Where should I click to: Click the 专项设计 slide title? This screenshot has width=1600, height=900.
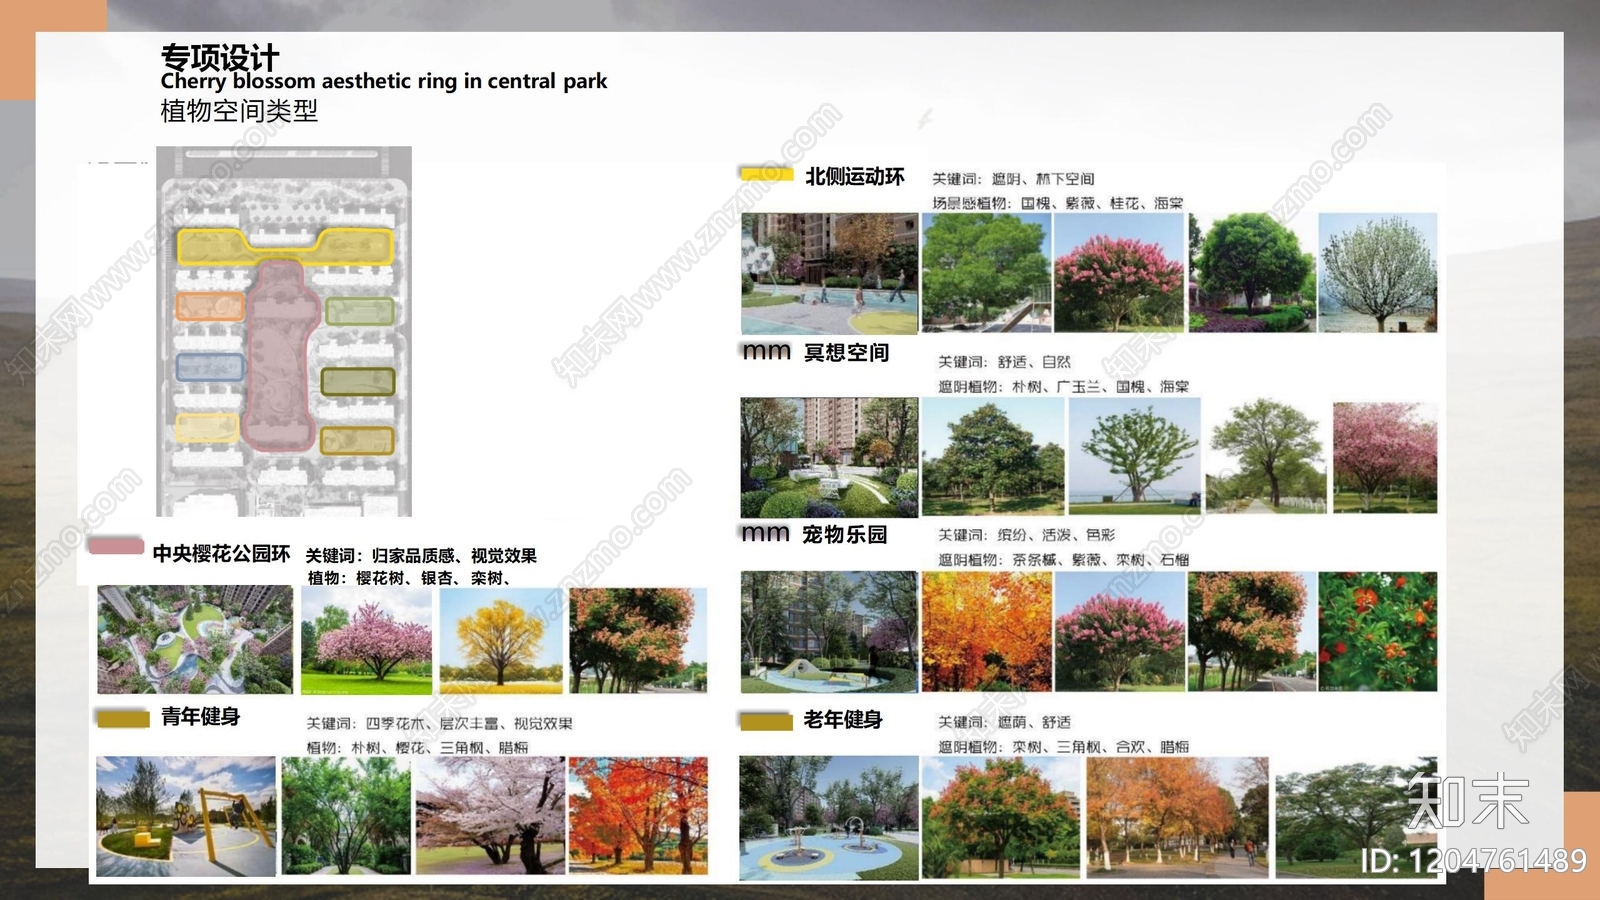pos(220,56)
